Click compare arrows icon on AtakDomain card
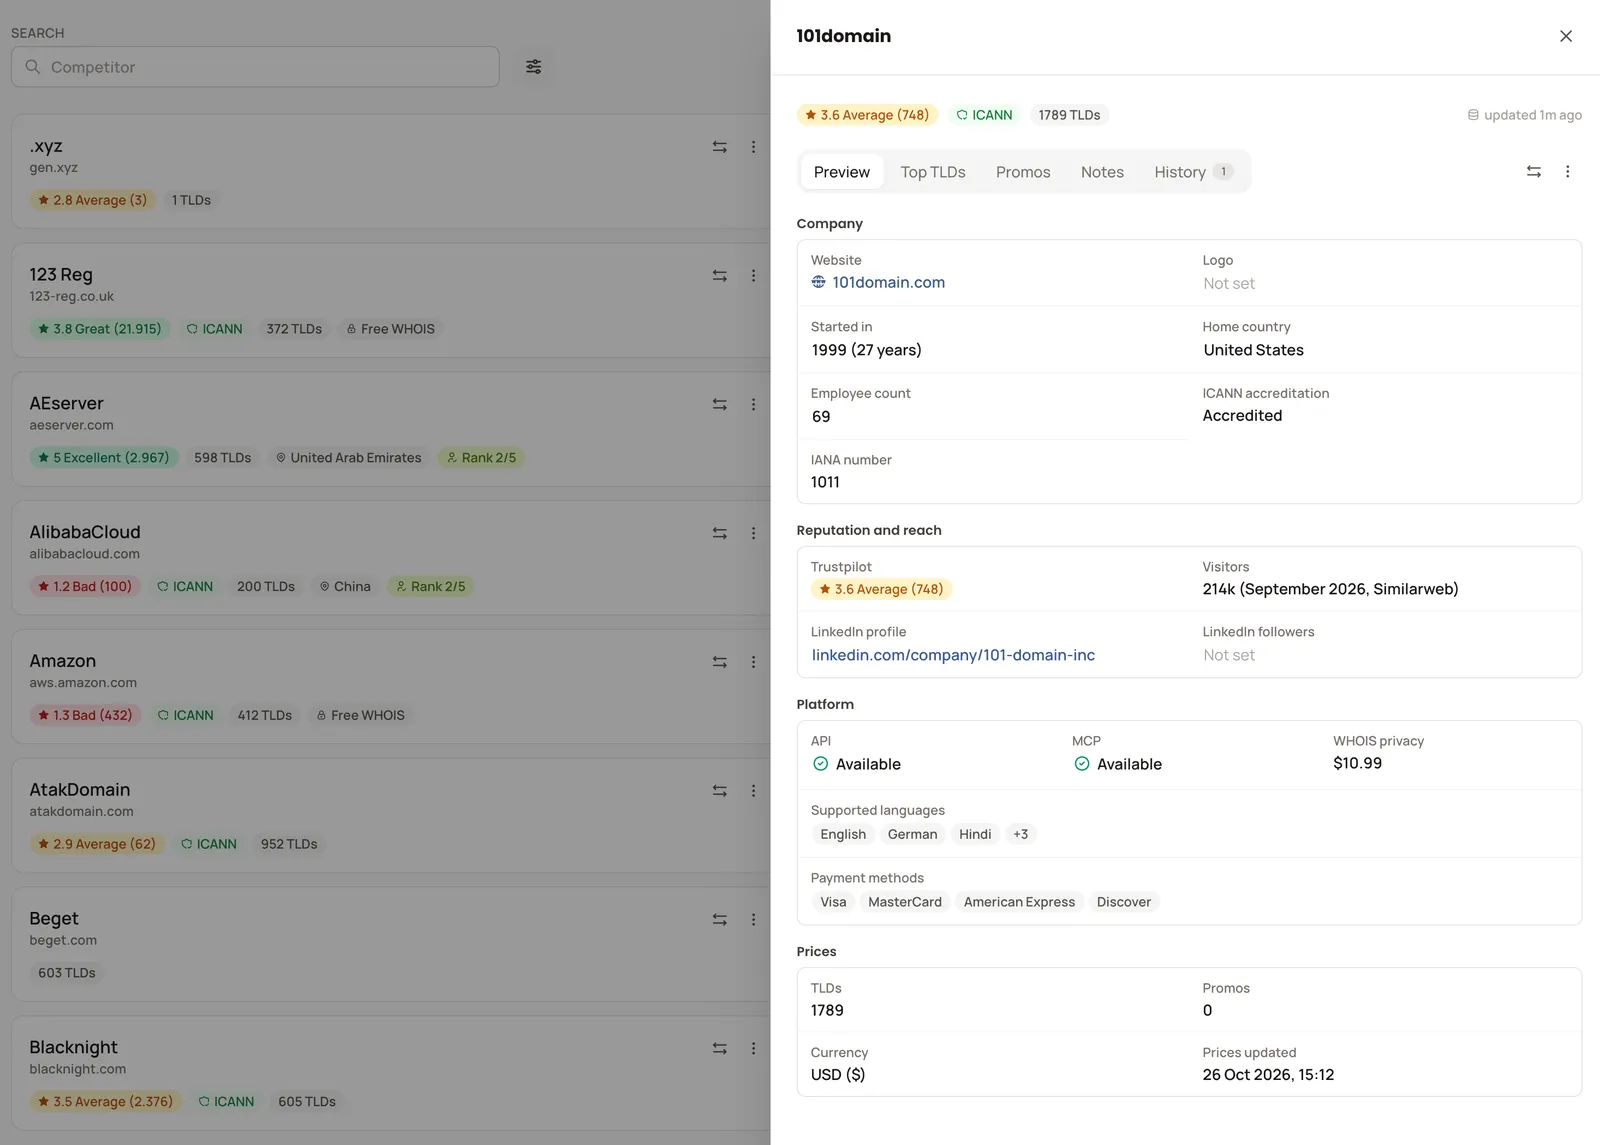The width and height of the screenshot is (1600, 1145). (x=719, y=791)
